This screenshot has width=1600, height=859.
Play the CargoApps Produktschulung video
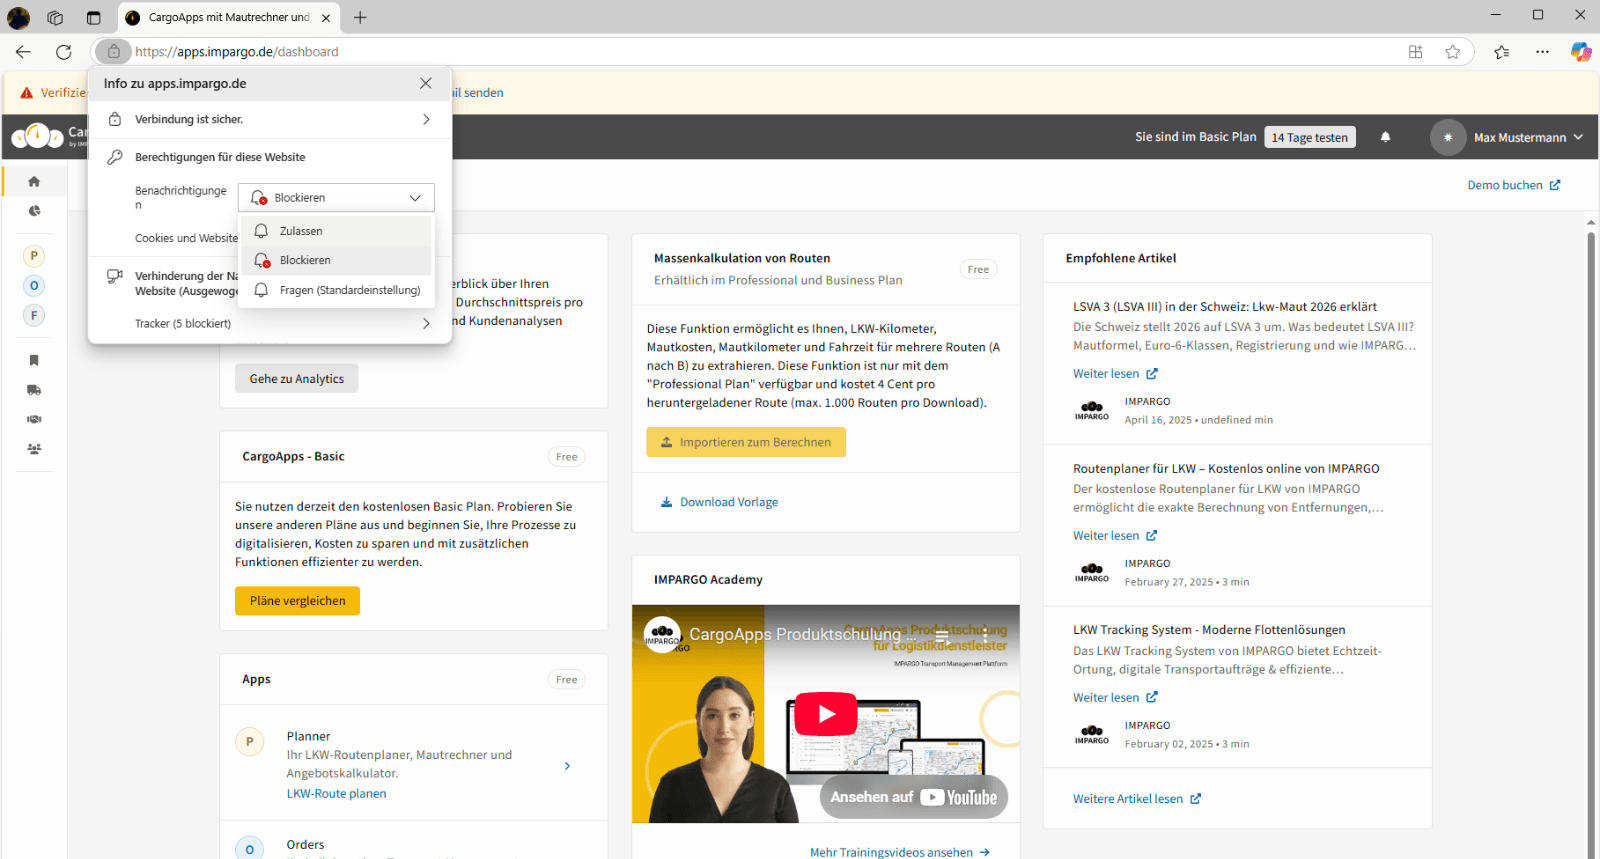825,714
